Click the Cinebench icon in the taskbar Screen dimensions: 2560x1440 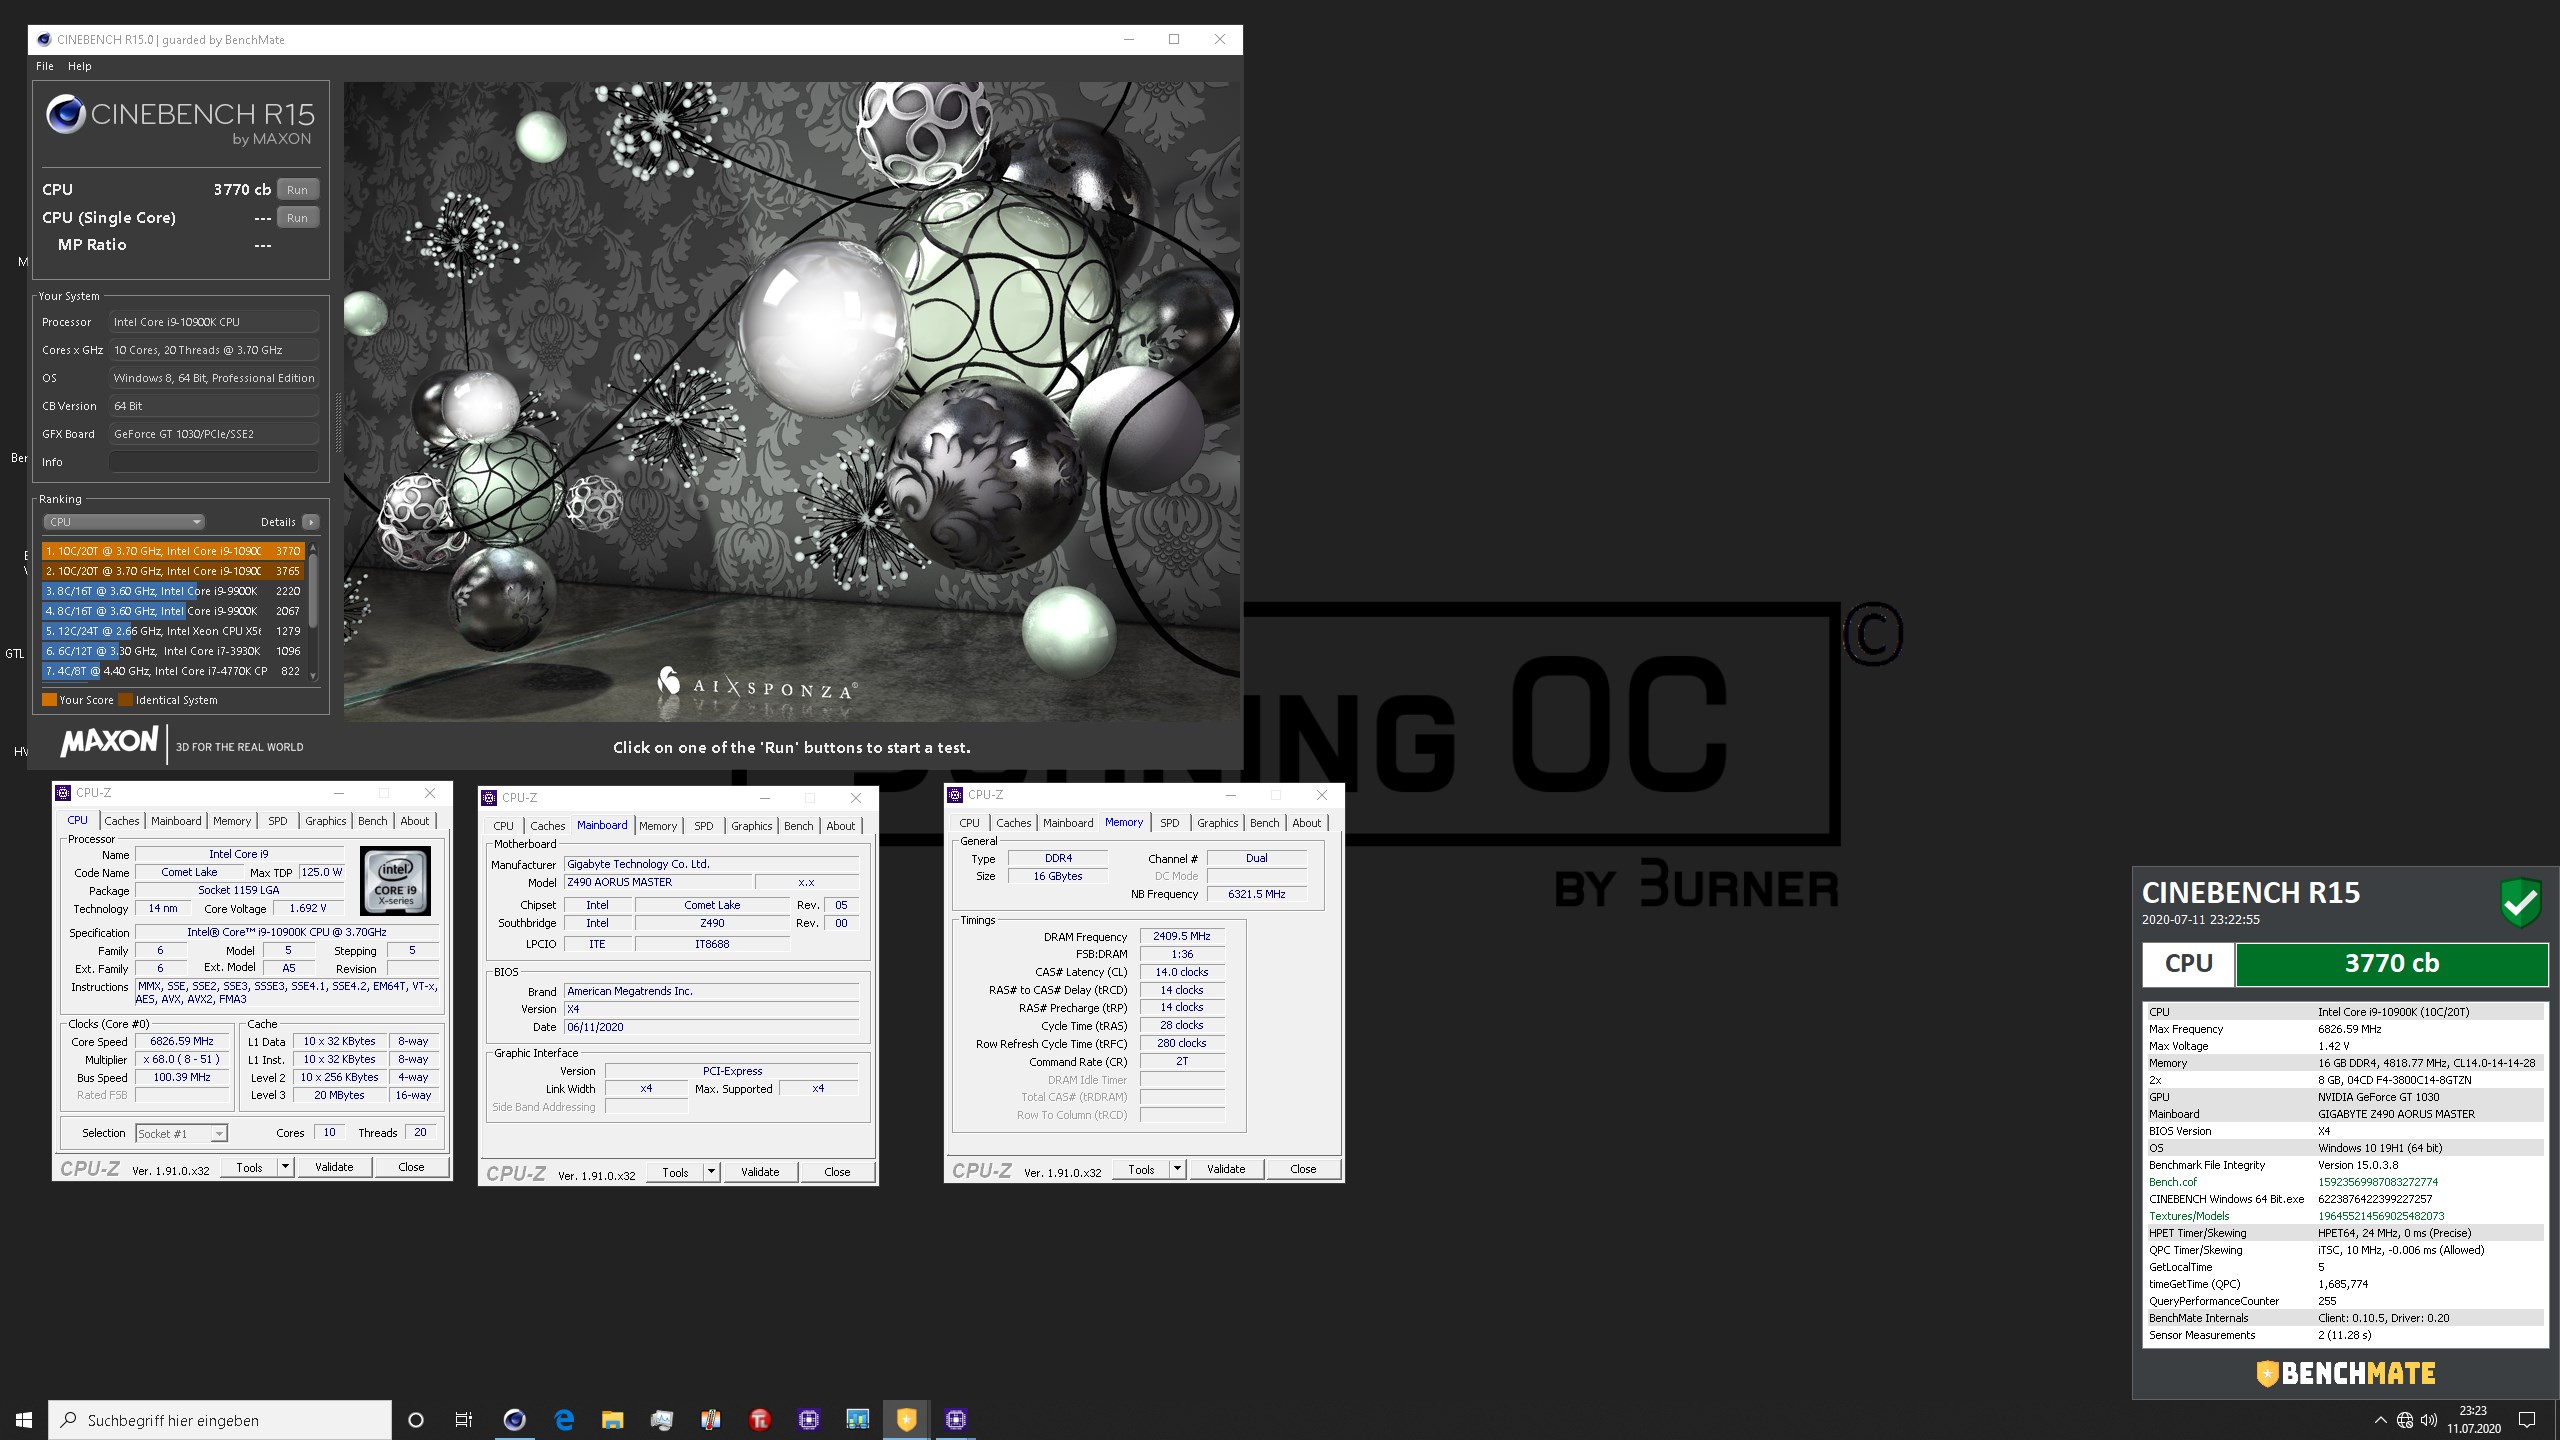pyautogui.click(x=514, y=1419)
